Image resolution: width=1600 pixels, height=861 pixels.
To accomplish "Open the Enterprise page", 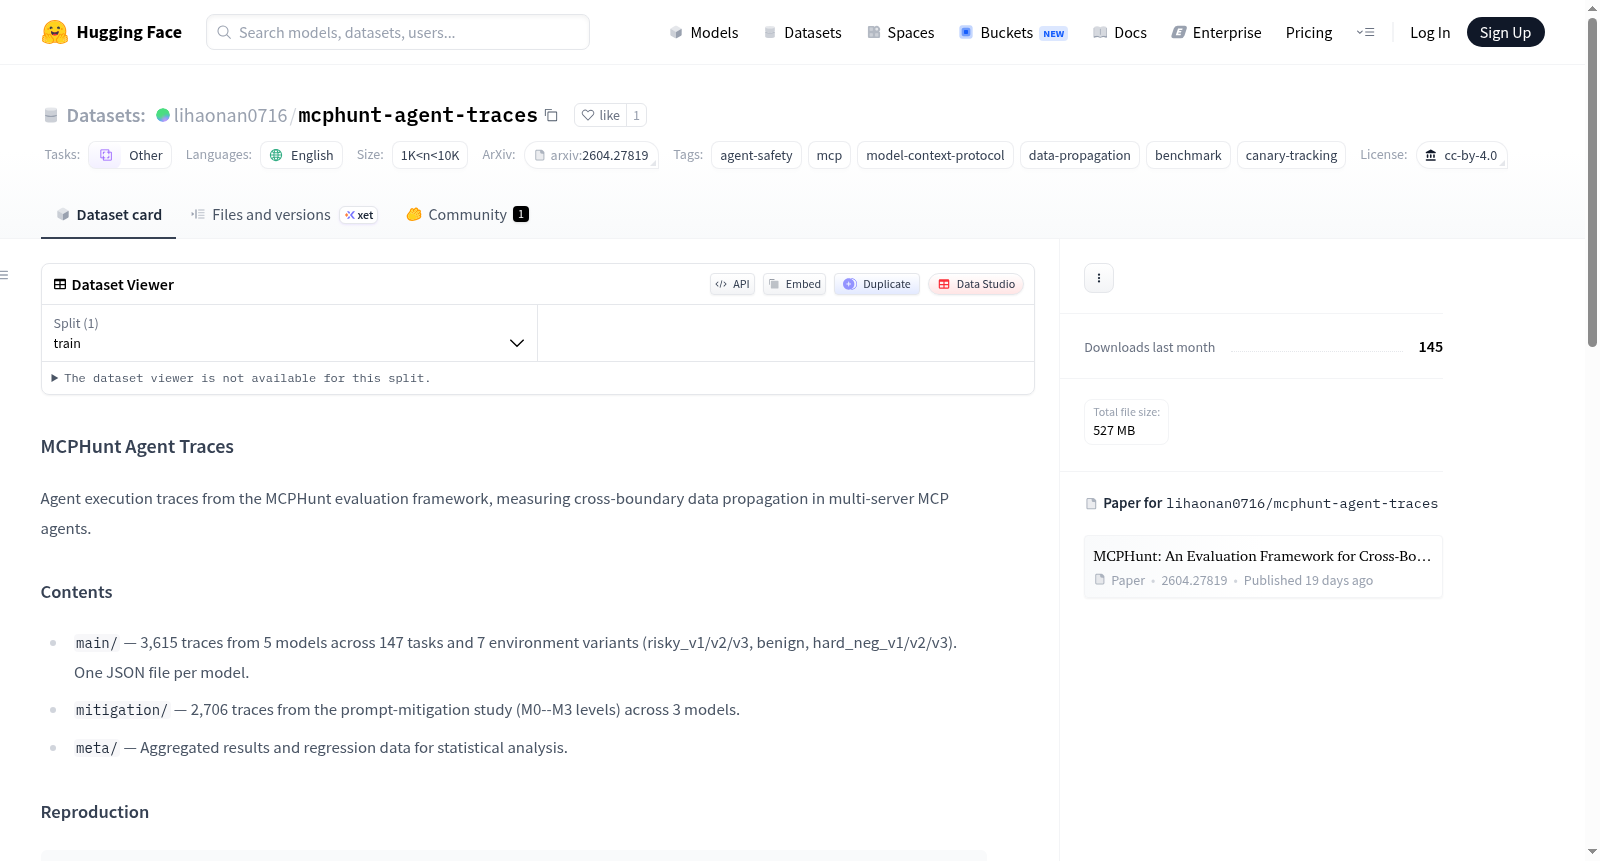I will click(x=1216, y=32).
